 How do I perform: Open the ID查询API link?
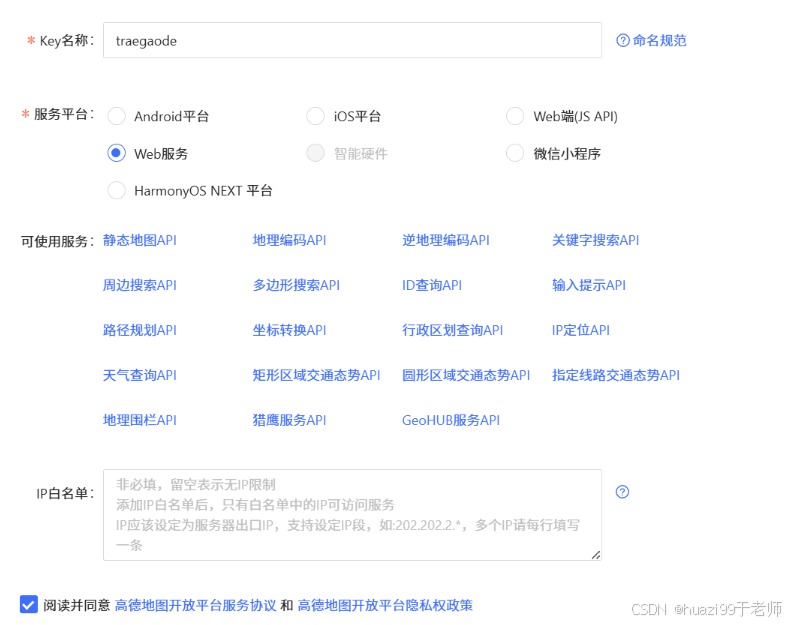[432, 285]
